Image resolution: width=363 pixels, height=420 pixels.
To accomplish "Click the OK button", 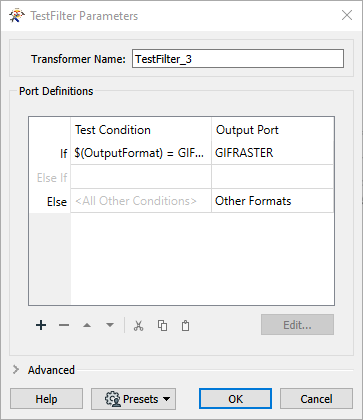I will [x=235, y=399].
